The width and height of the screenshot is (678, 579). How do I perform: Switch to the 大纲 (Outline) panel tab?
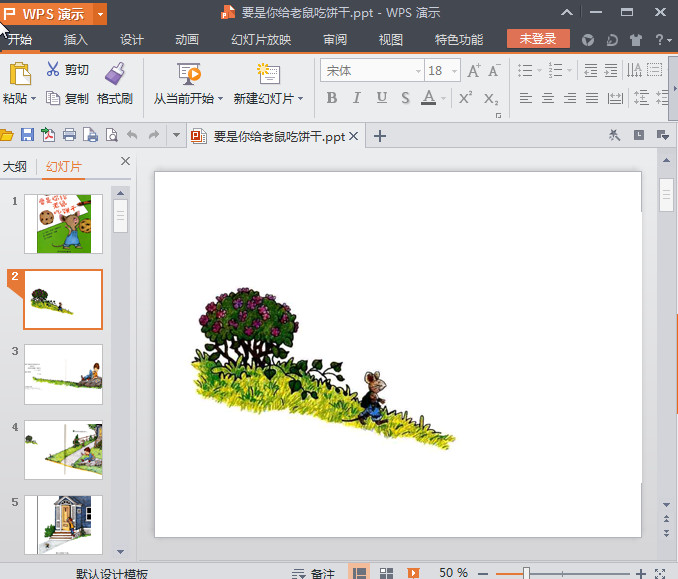point(15,167)
